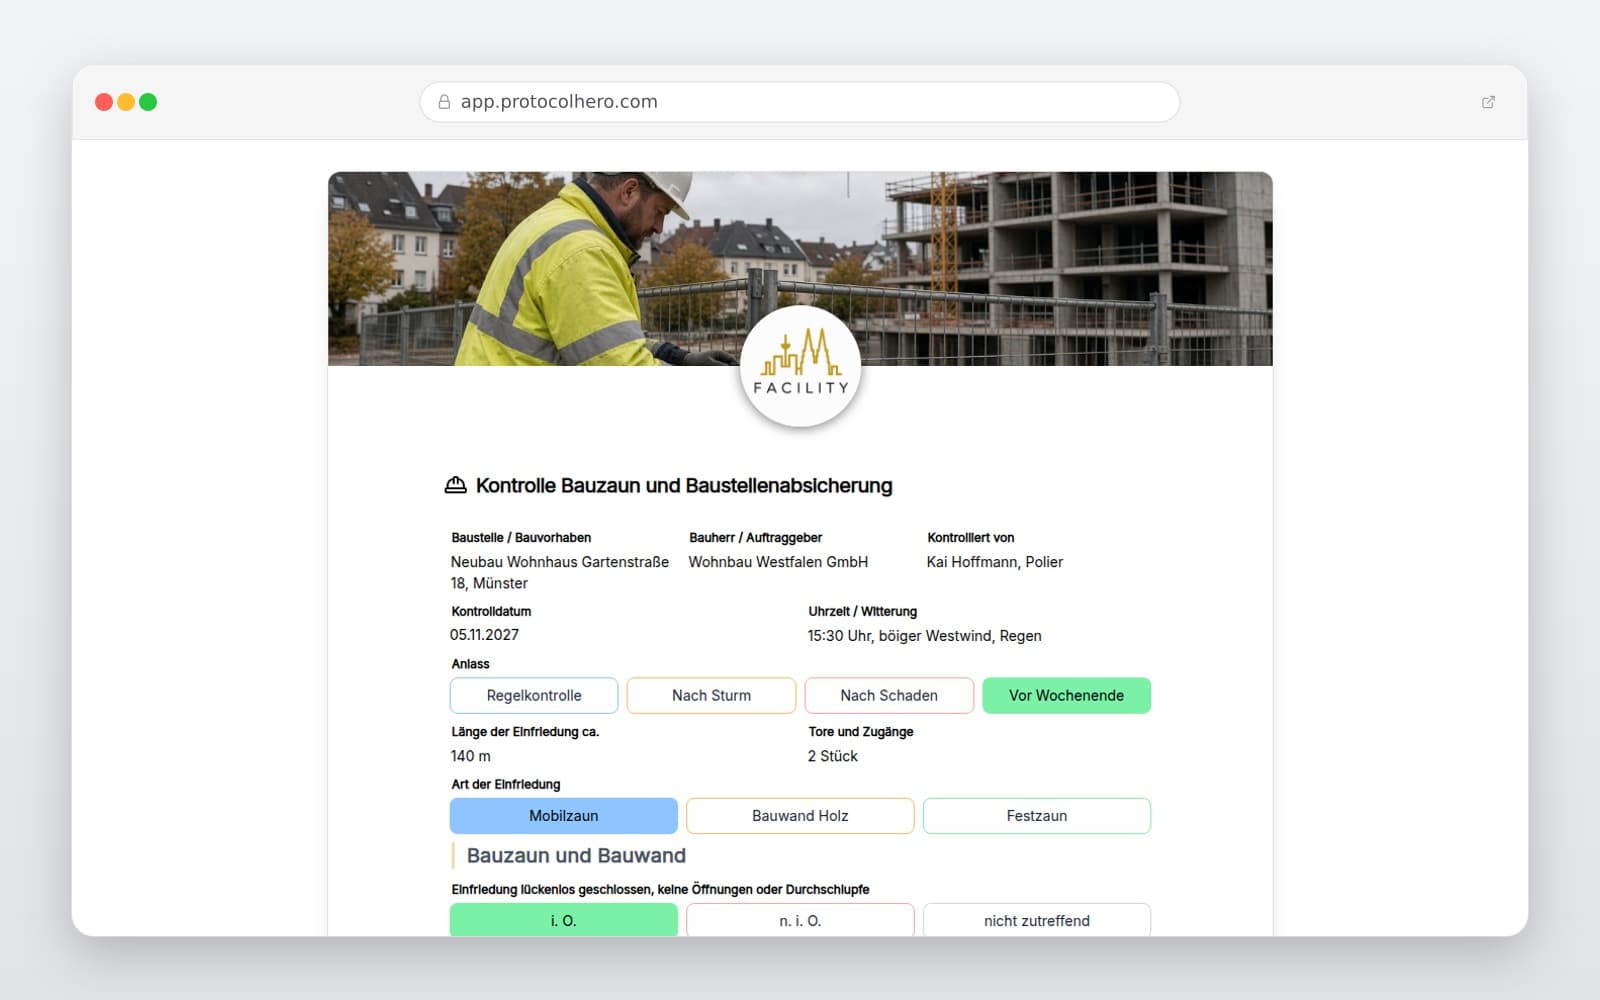Click the Kontrolldatum value 05.11.2027
This screenshot has width=1600, height=1000.
point(484,634)
